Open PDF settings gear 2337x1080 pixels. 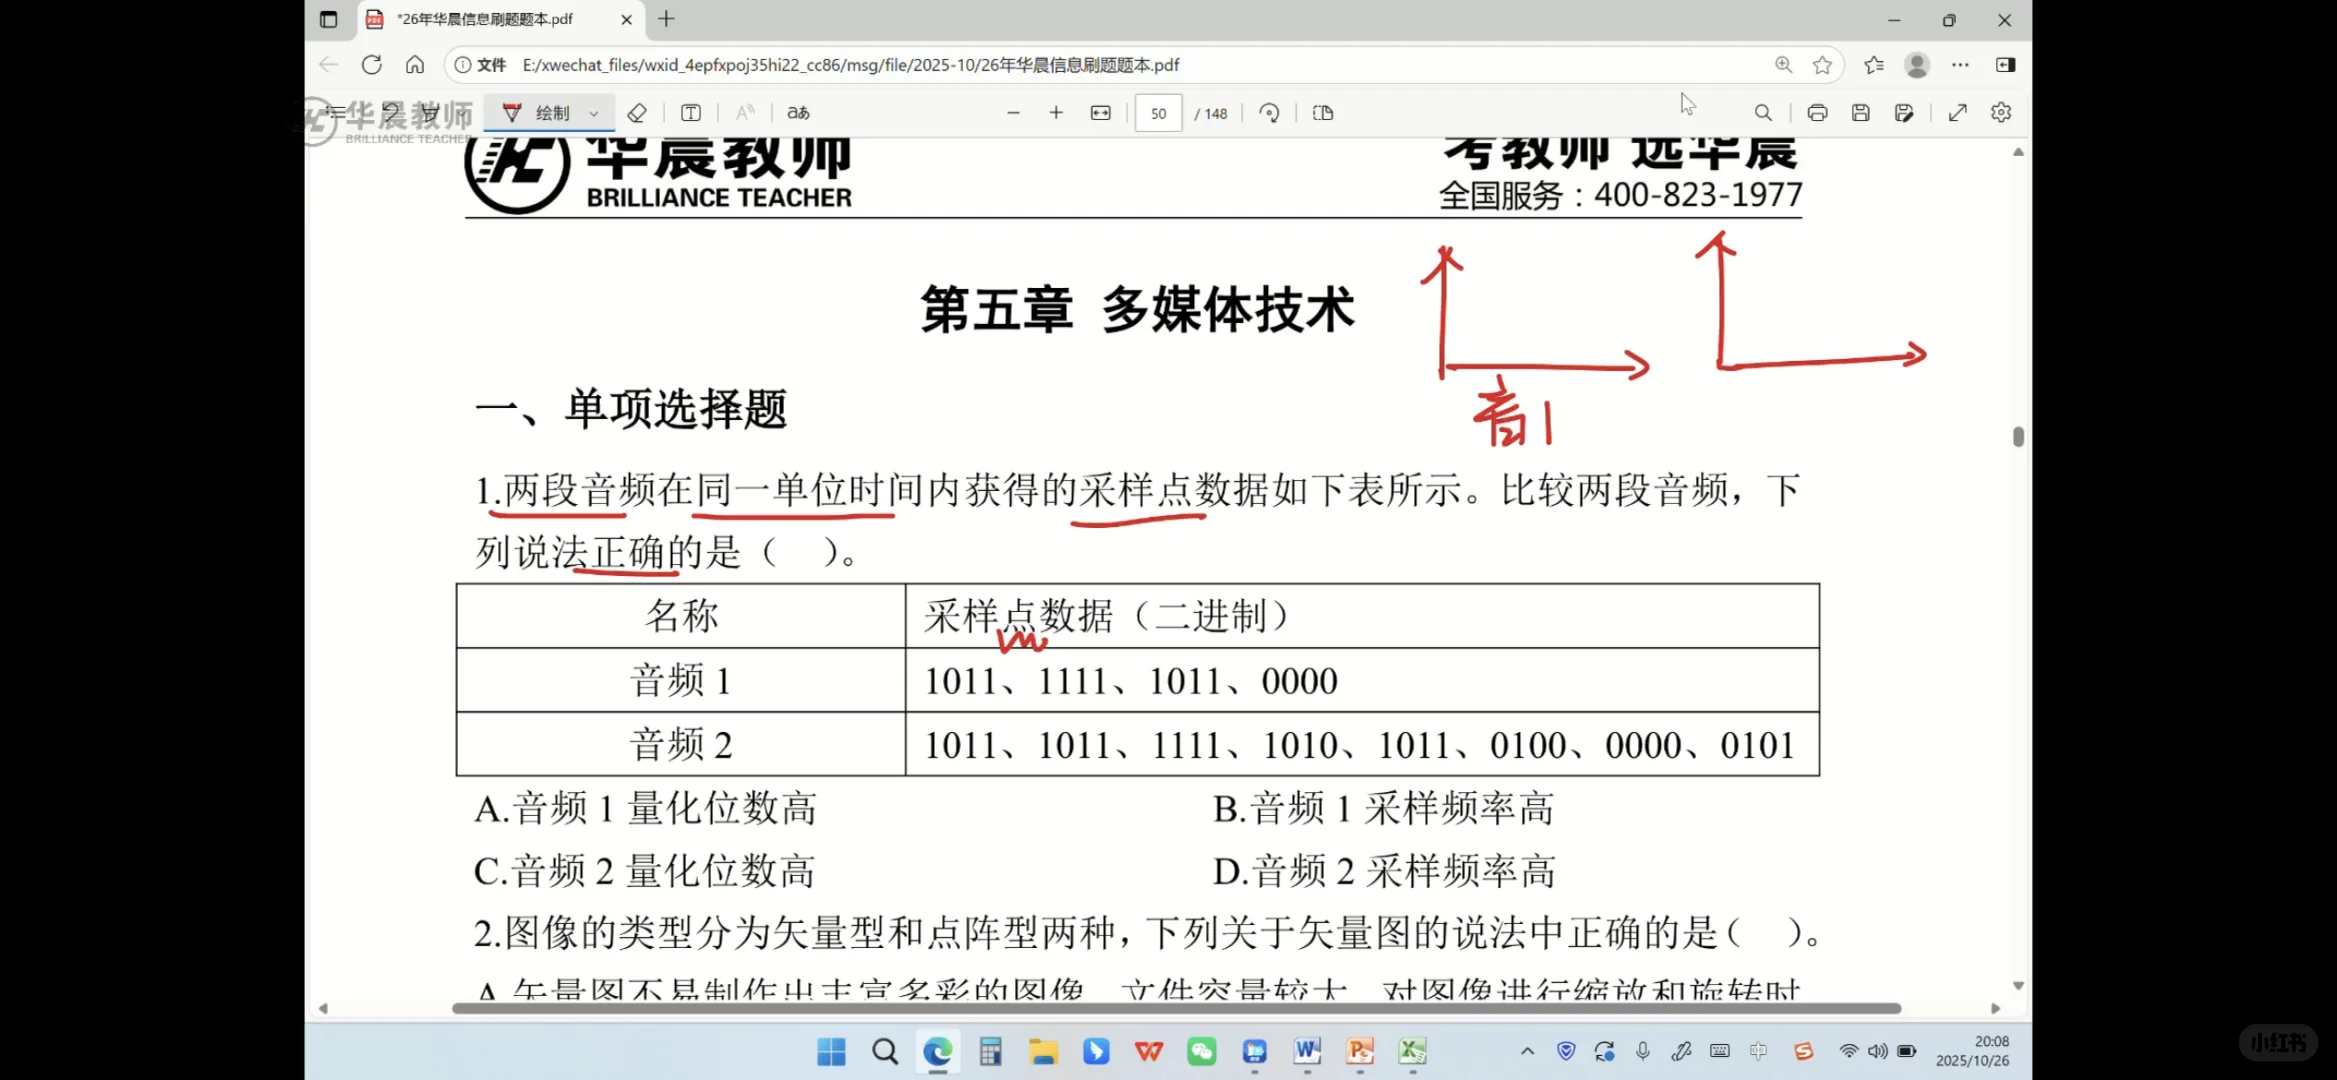2001,113
